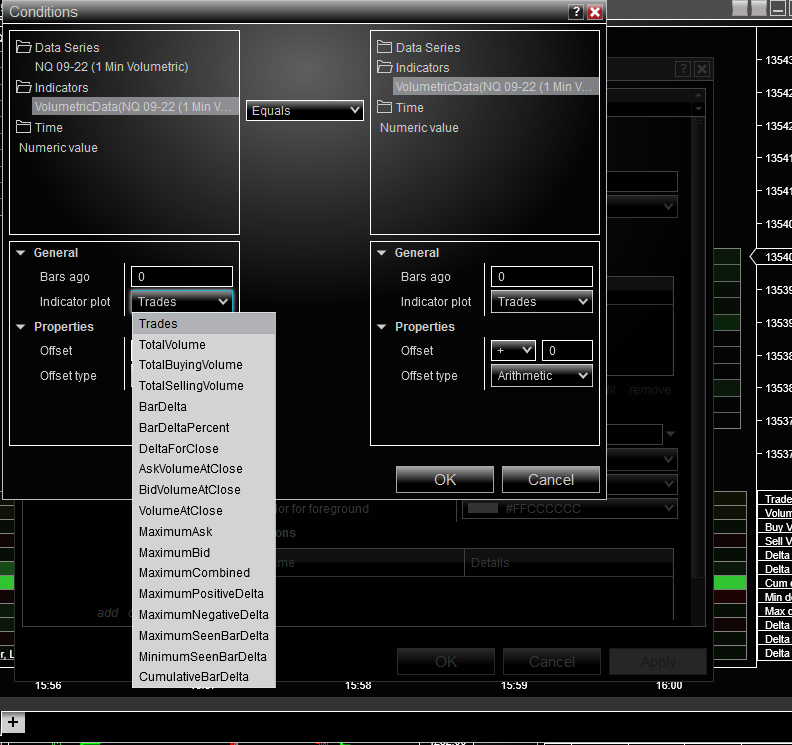Screen dimensions: 792x745
Task: Select VolumetricData indicator in right panel
Action: coord(495,86)
